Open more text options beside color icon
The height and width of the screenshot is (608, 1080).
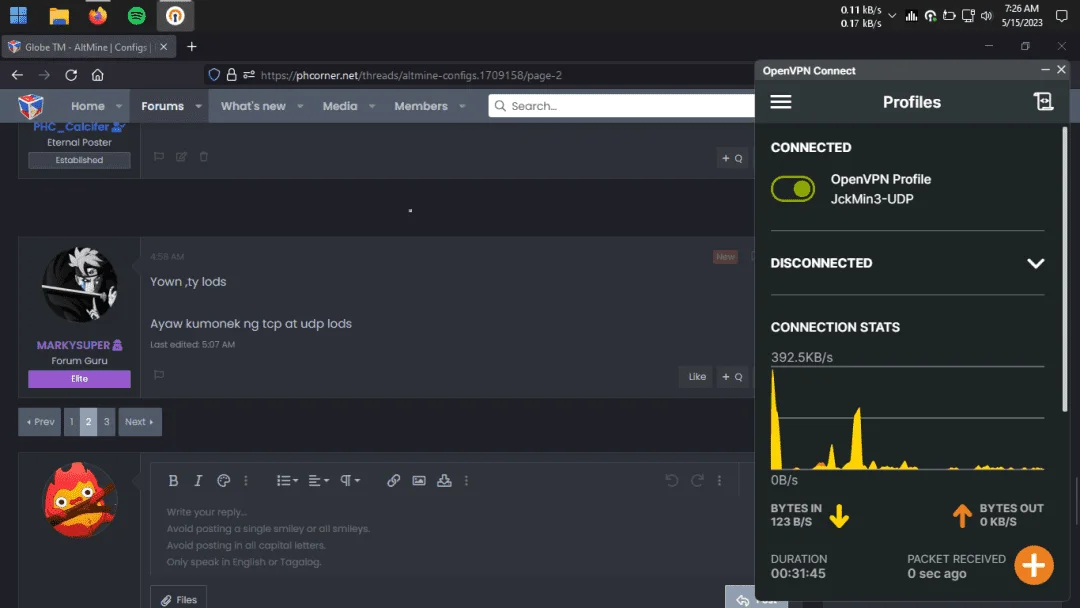(246, 481)
